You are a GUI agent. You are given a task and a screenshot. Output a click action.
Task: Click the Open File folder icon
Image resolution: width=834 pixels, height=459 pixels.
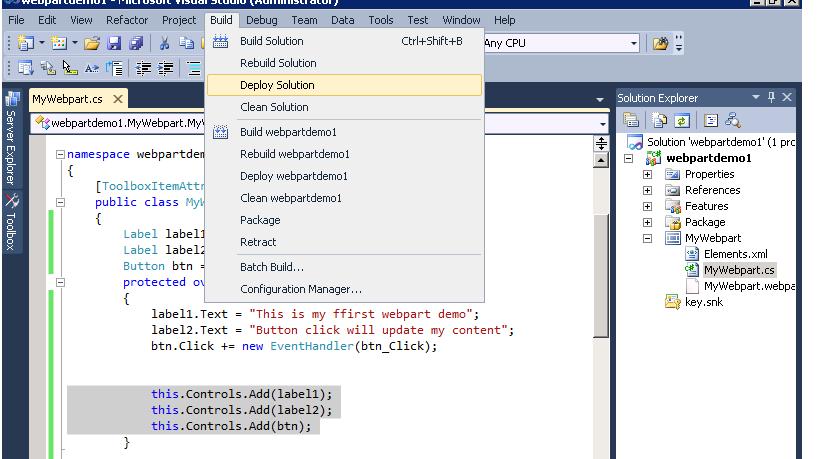92,43
